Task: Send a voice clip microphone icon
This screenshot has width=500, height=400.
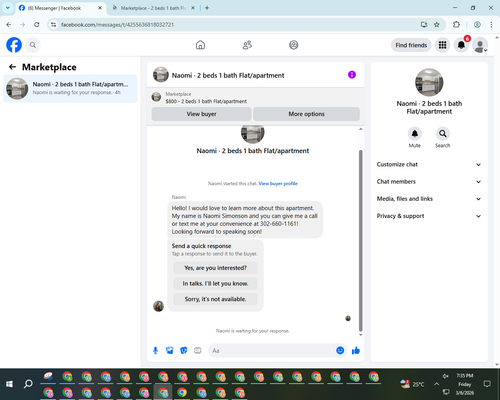Action: pyautogui.click(x=155, y=350)
